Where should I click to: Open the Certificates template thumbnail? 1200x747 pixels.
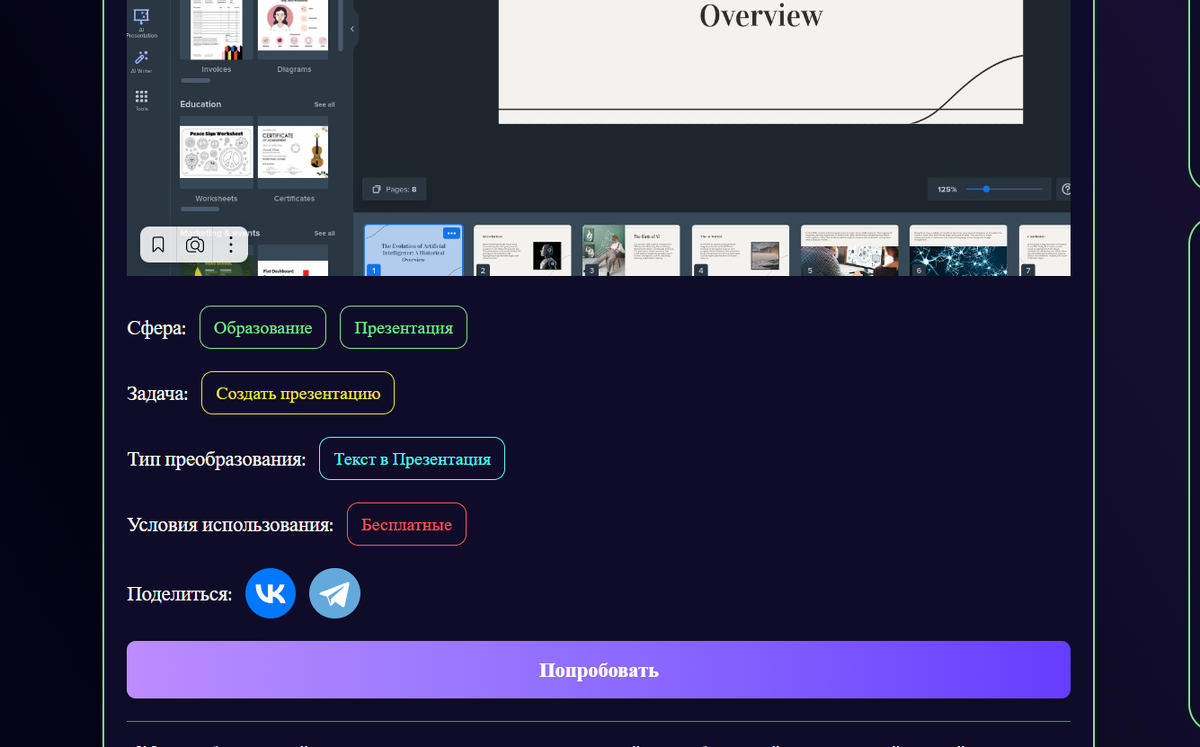click(x=293, y=152)
